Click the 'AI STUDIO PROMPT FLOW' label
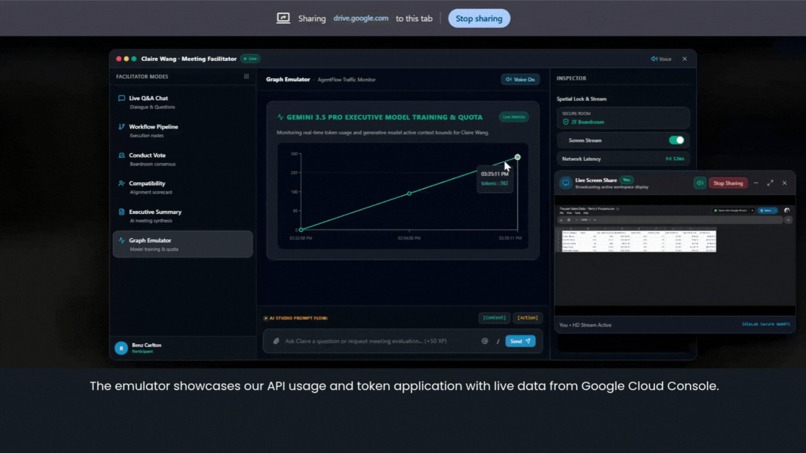Screen dimensions: 806x453 [299, 318]
